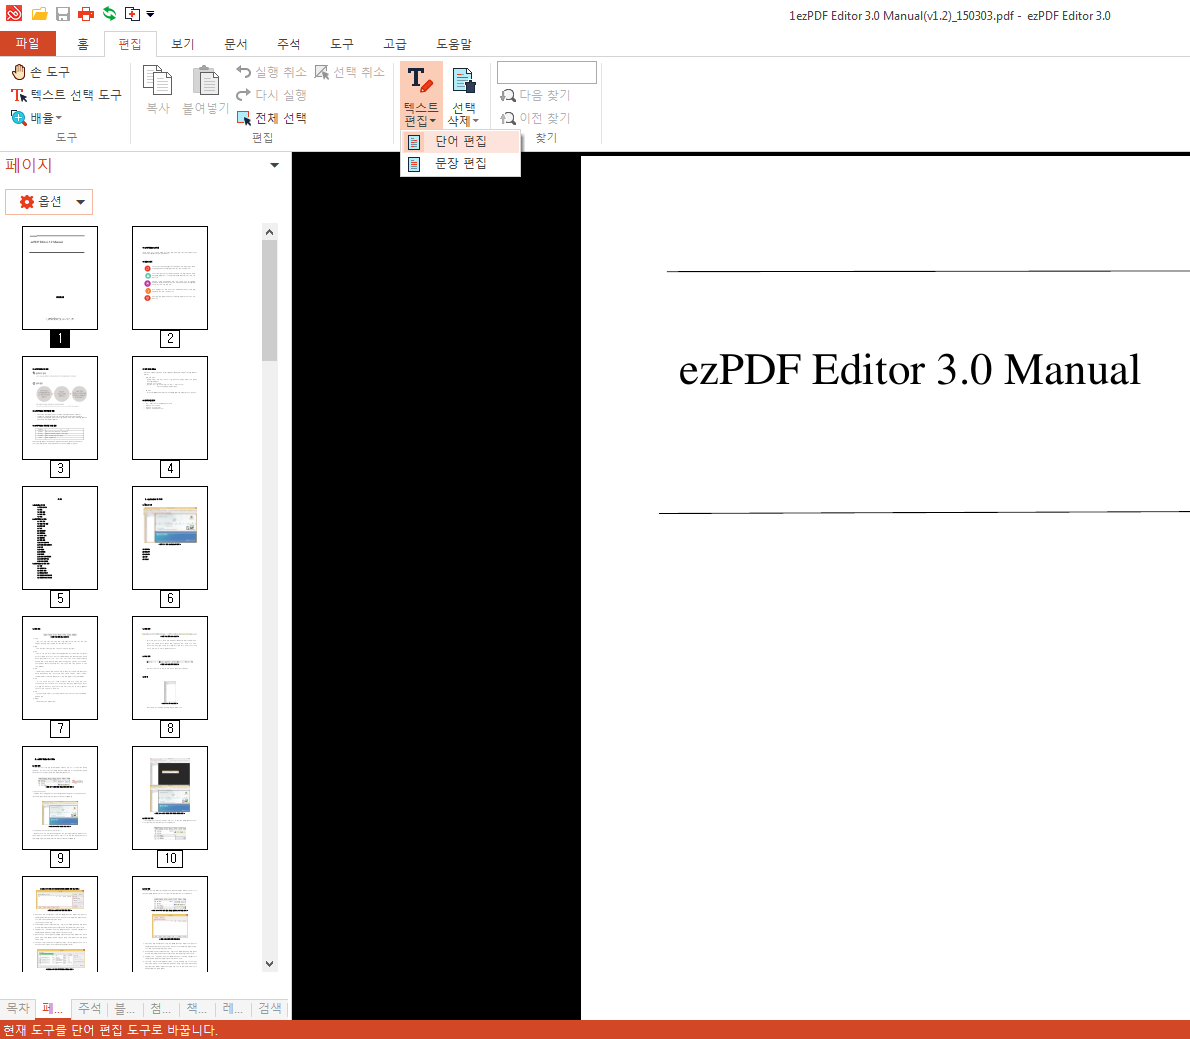
Task: Select the 텍스트 선택 도구 tool
Action: 66,95
